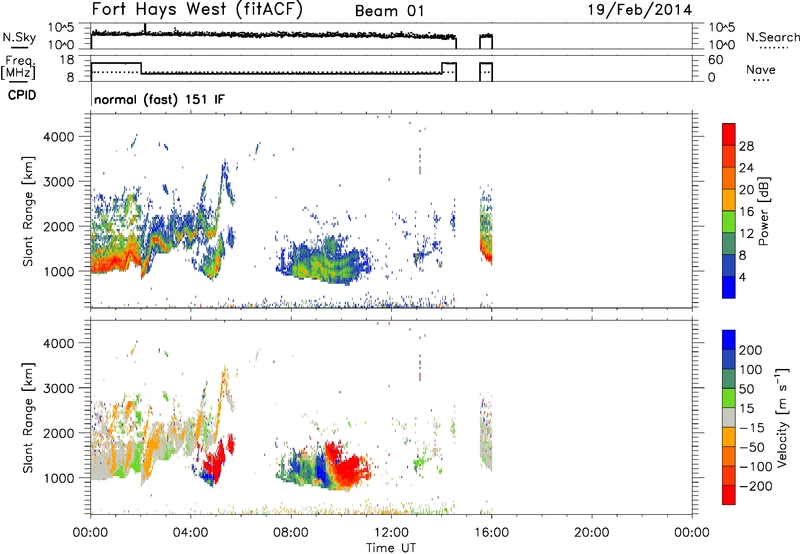Click the 'Power [dB]' colorbar title
Image resolution: width=800 pixels, height=554 pixels.
[763, 211]
